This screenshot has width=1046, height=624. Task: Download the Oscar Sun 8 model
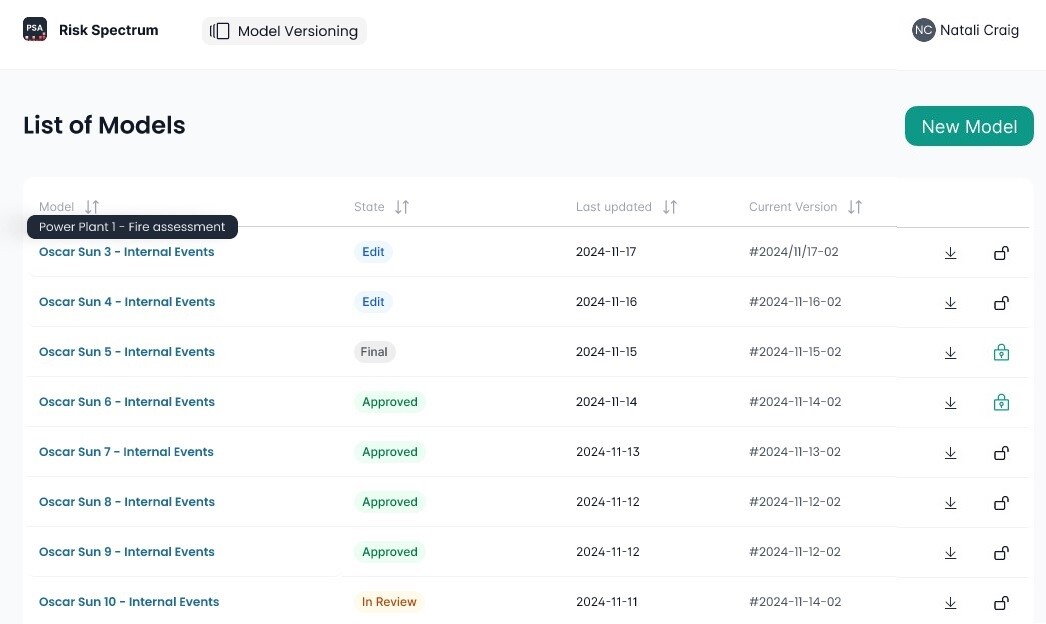[950, 503]
